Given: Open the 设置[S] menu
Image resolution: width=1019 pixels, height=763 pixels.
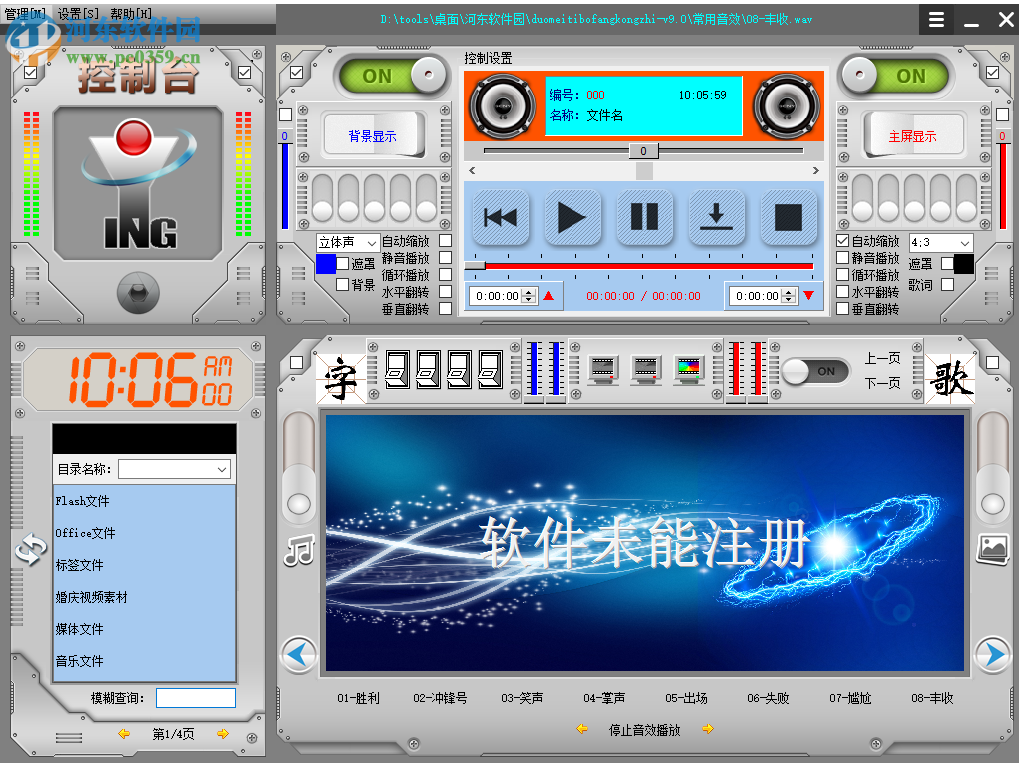Looking at the screenshot, I should 79,14.
